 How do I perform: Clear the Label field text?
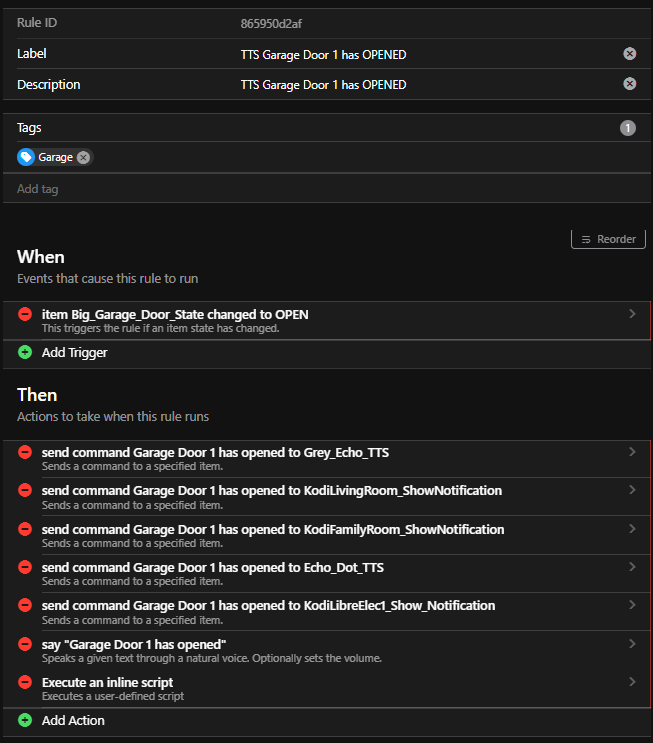pos(629,54)
